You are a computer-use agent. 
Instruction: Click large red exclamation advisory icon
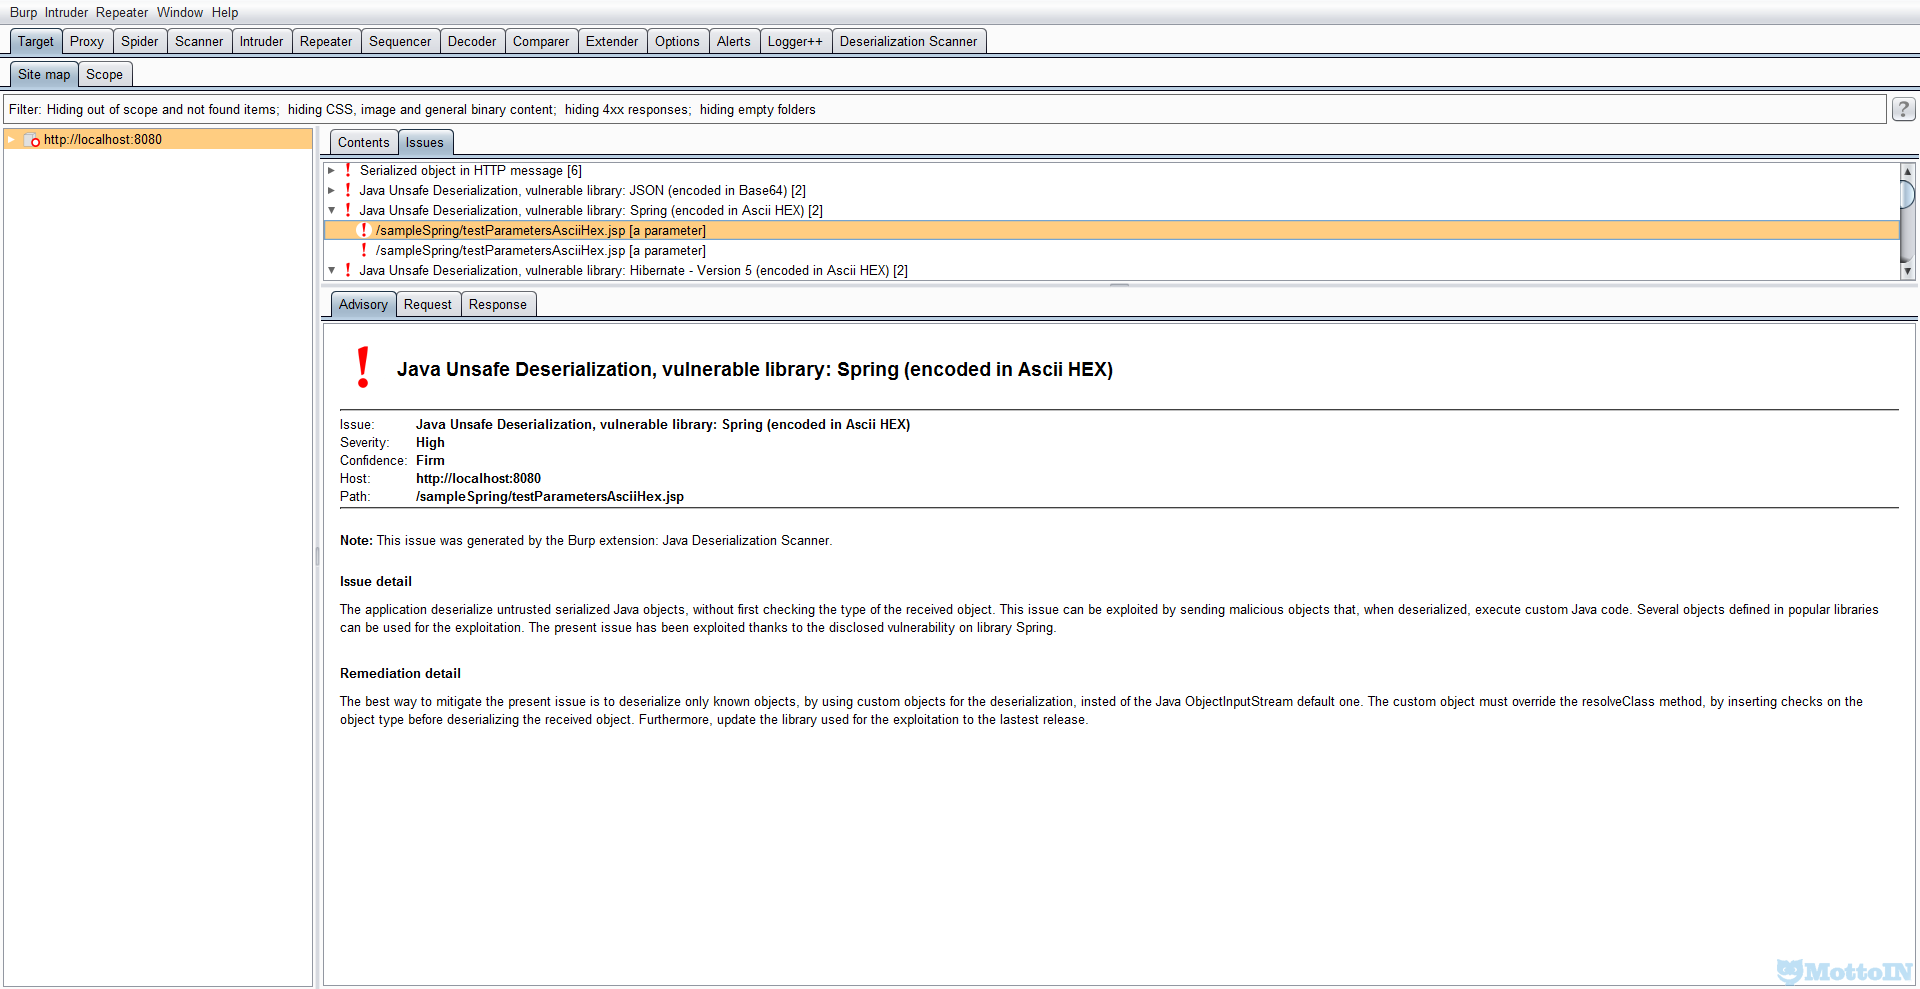click(363, 367)
